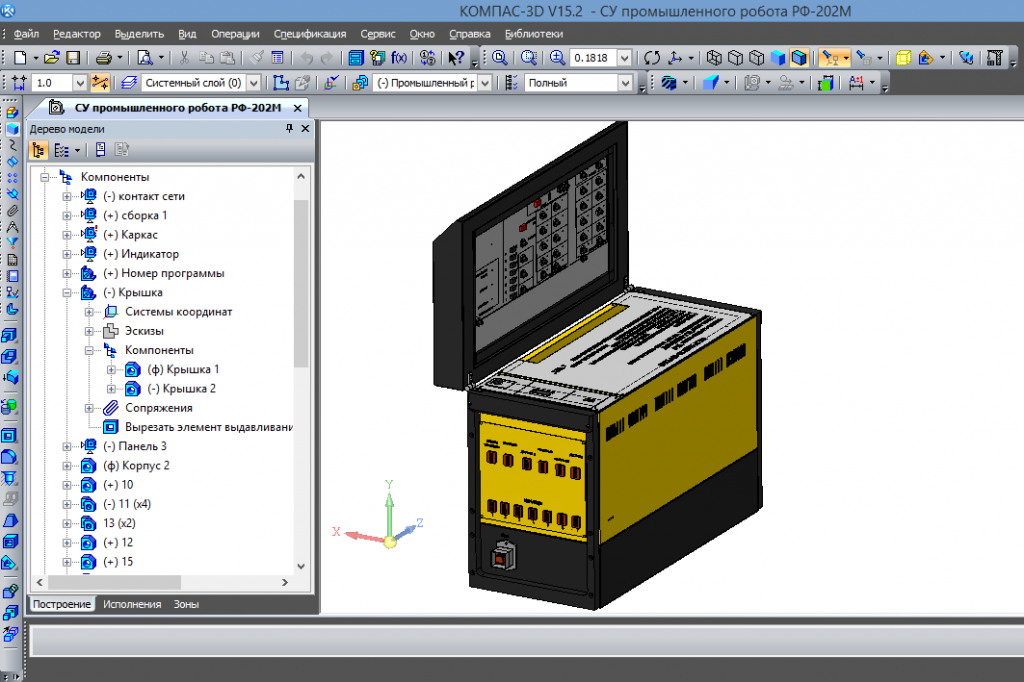The height and width of the screenshot is (682, 1024).
Task: Switch to the Исполнения tab
Action: [x=132, y=604]
